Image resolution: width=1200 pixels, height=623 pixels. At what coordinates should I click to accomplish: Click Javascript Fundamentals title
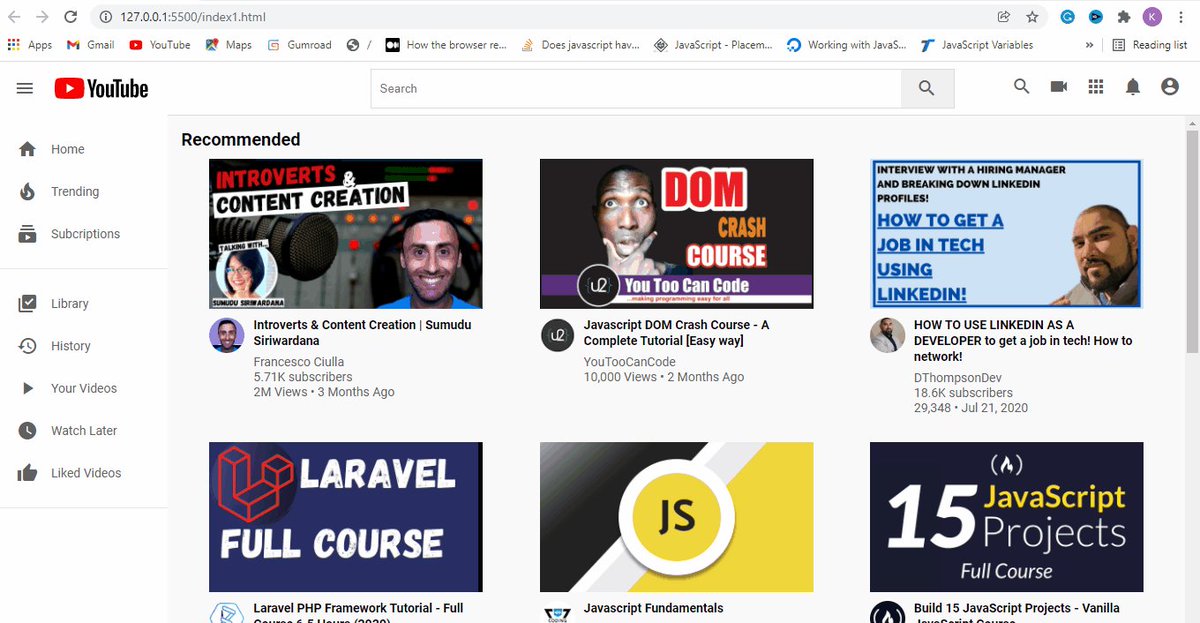[654, 608]
